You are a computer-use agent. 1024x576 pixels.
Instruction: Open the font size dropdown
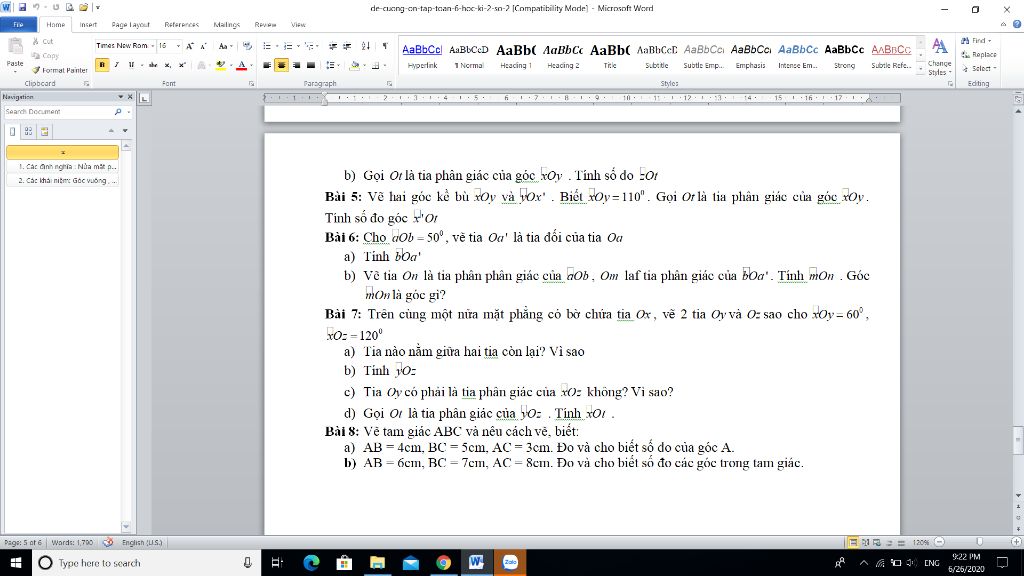click(178, 46)
